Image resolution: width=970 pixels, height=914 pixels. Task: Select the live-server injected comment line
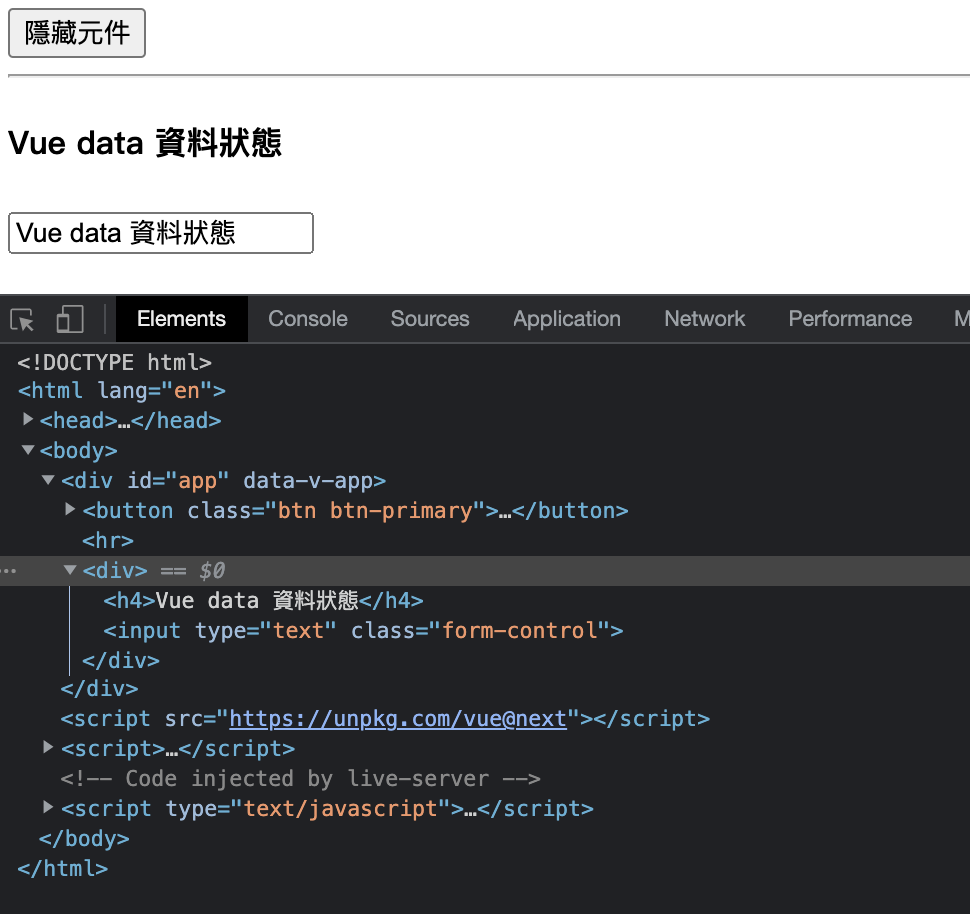(x=301, y=778)
